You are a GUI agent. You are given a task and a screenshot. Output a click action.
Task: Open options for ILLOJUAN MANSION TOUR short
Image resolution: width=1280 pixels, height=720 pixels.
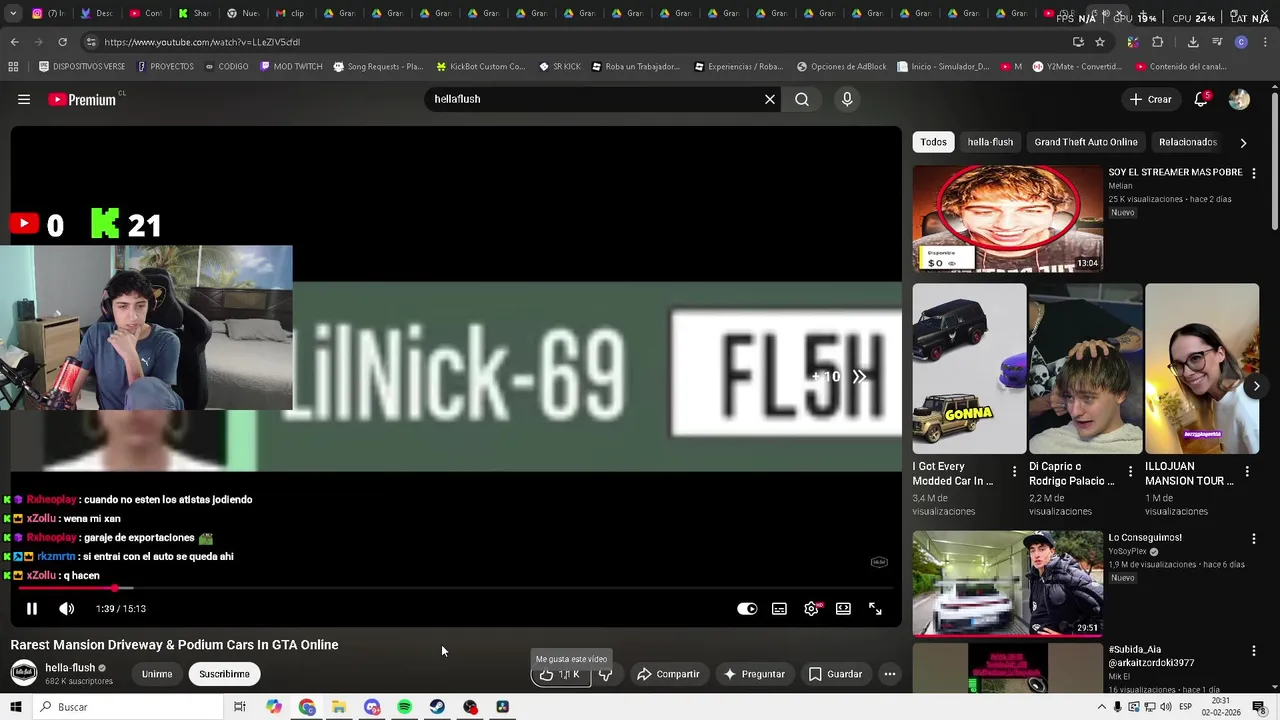click(x=1247, y=471)
